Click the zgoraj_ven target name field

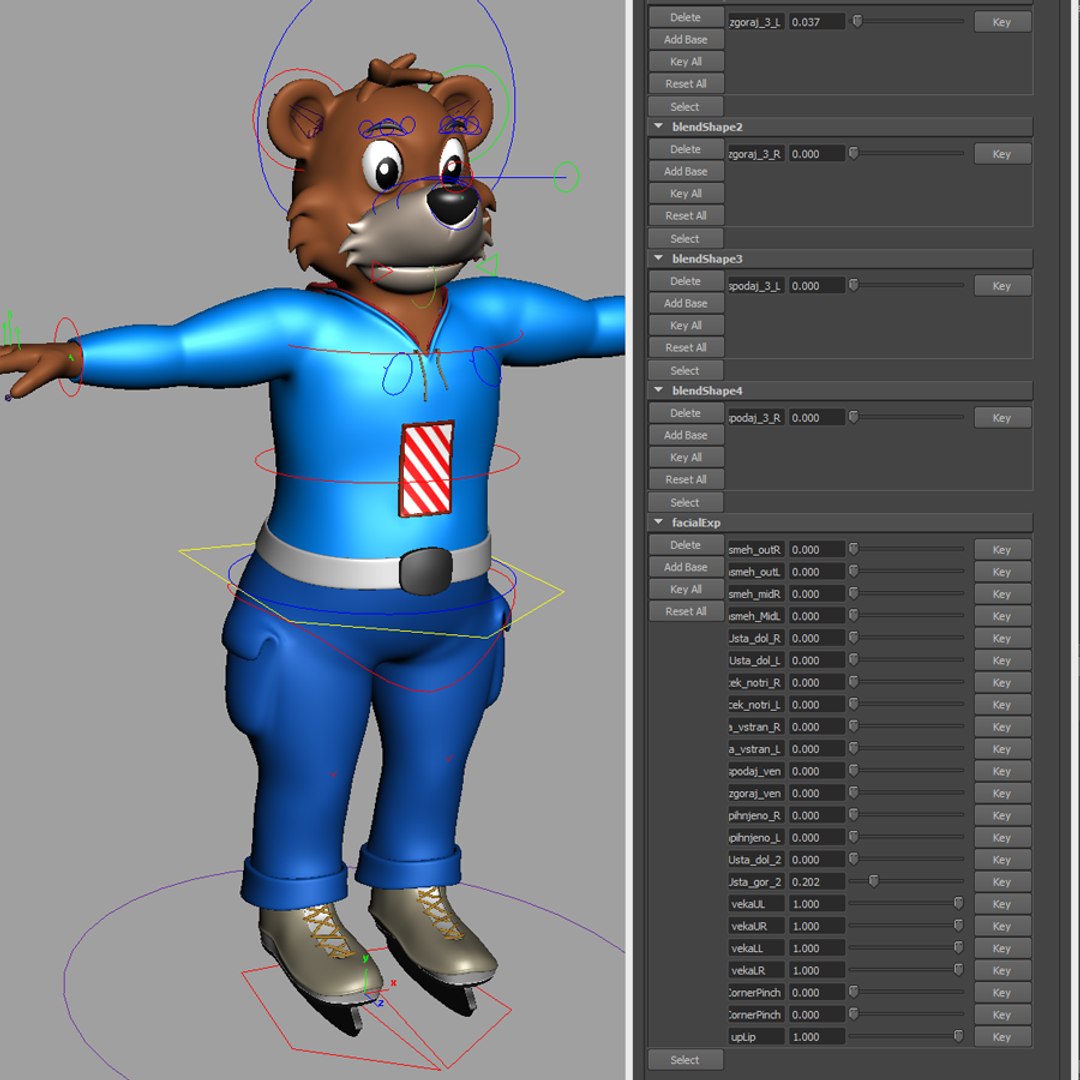tap(756, 793)
